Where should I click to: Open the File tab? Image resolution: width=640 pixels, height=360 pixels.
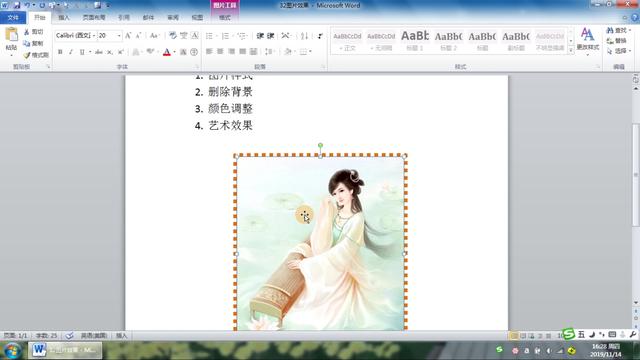(x=13, y=18)
